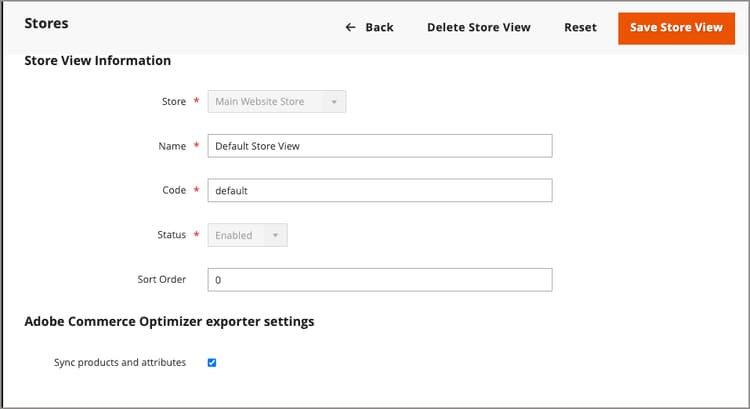Focus the Code input field
This screenshot has width=750, height=409.
380,190
